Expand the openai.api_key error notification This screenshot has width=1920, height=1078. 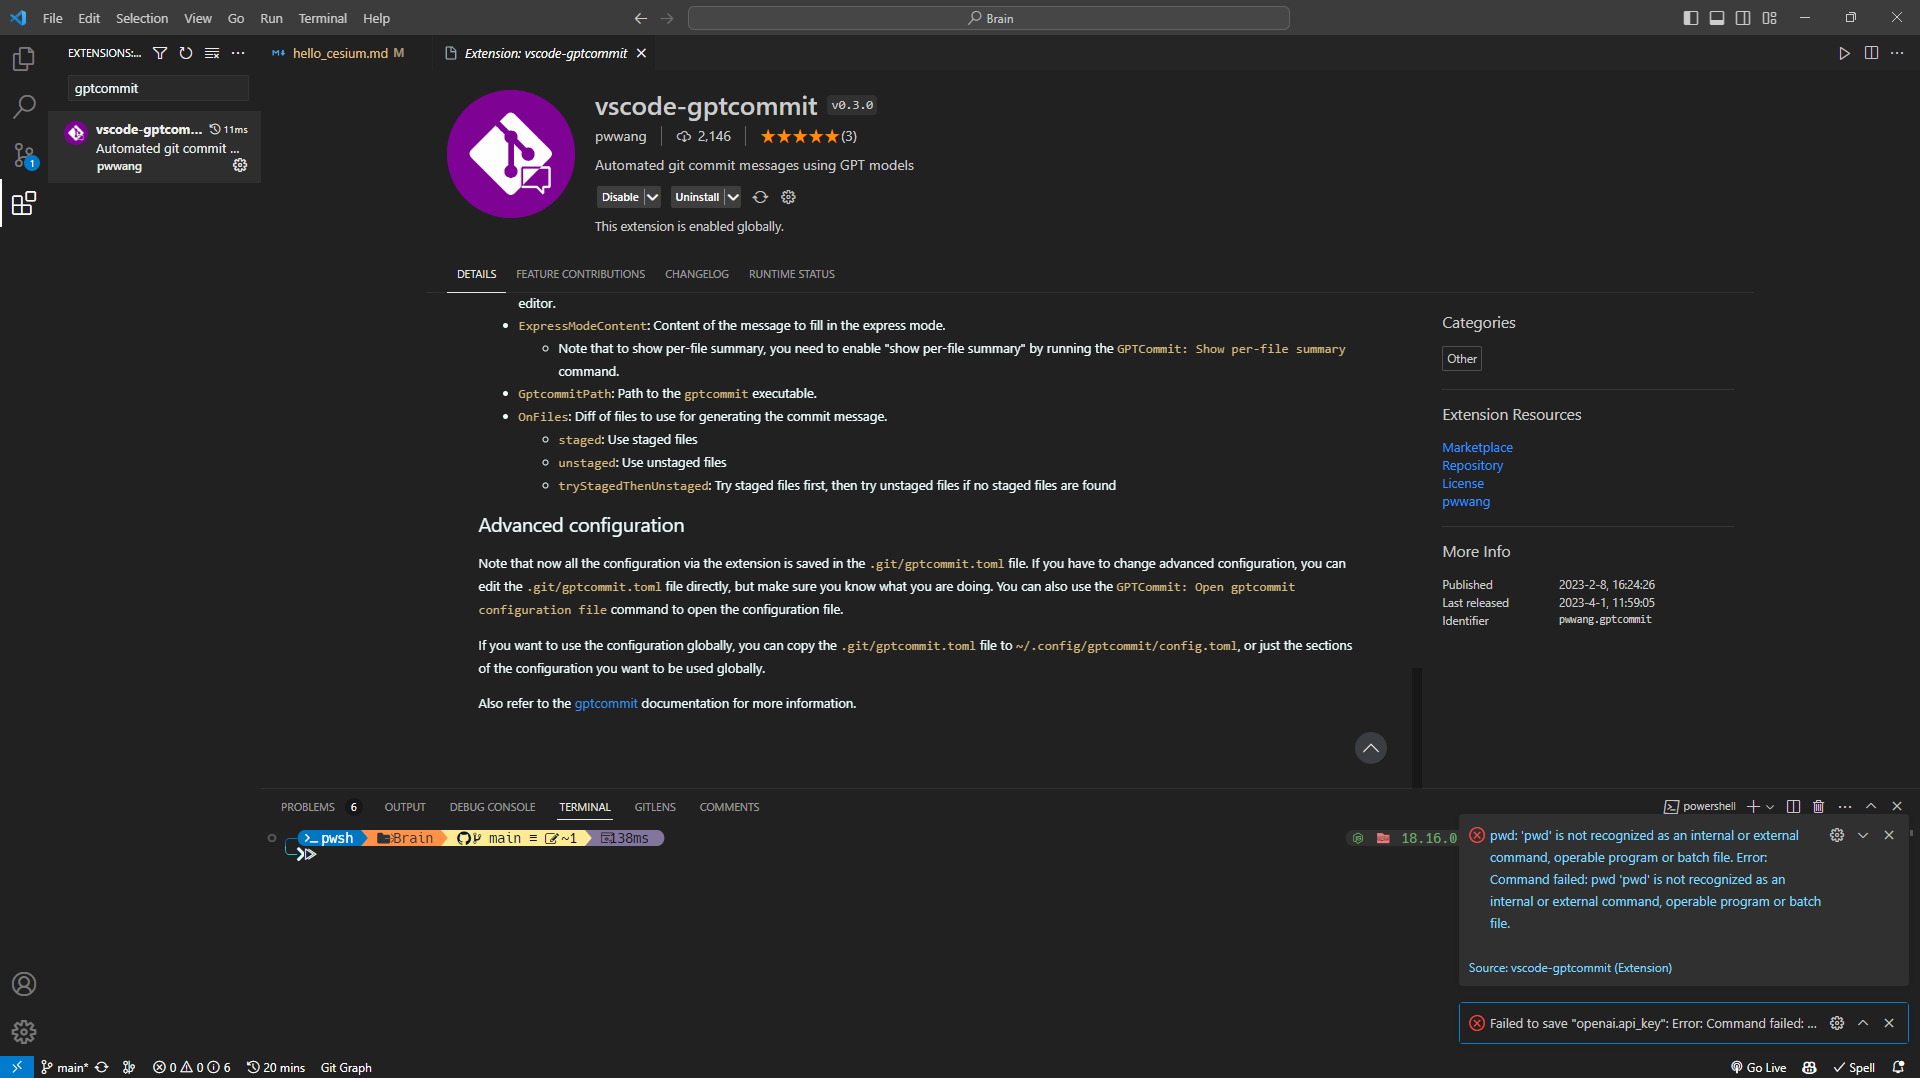[x=1863, y=1023]
